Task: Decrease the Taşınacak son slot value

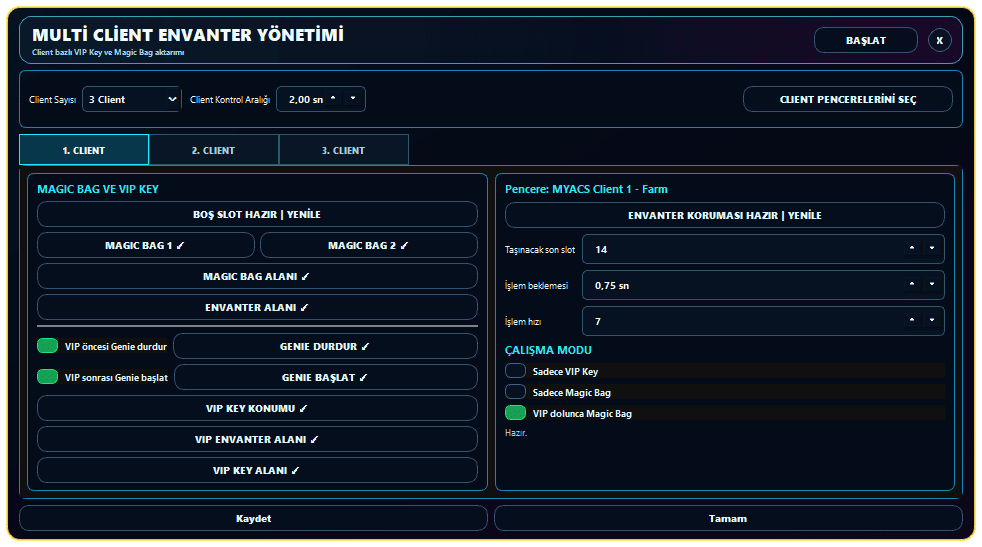Action: (x=932, y=249)
